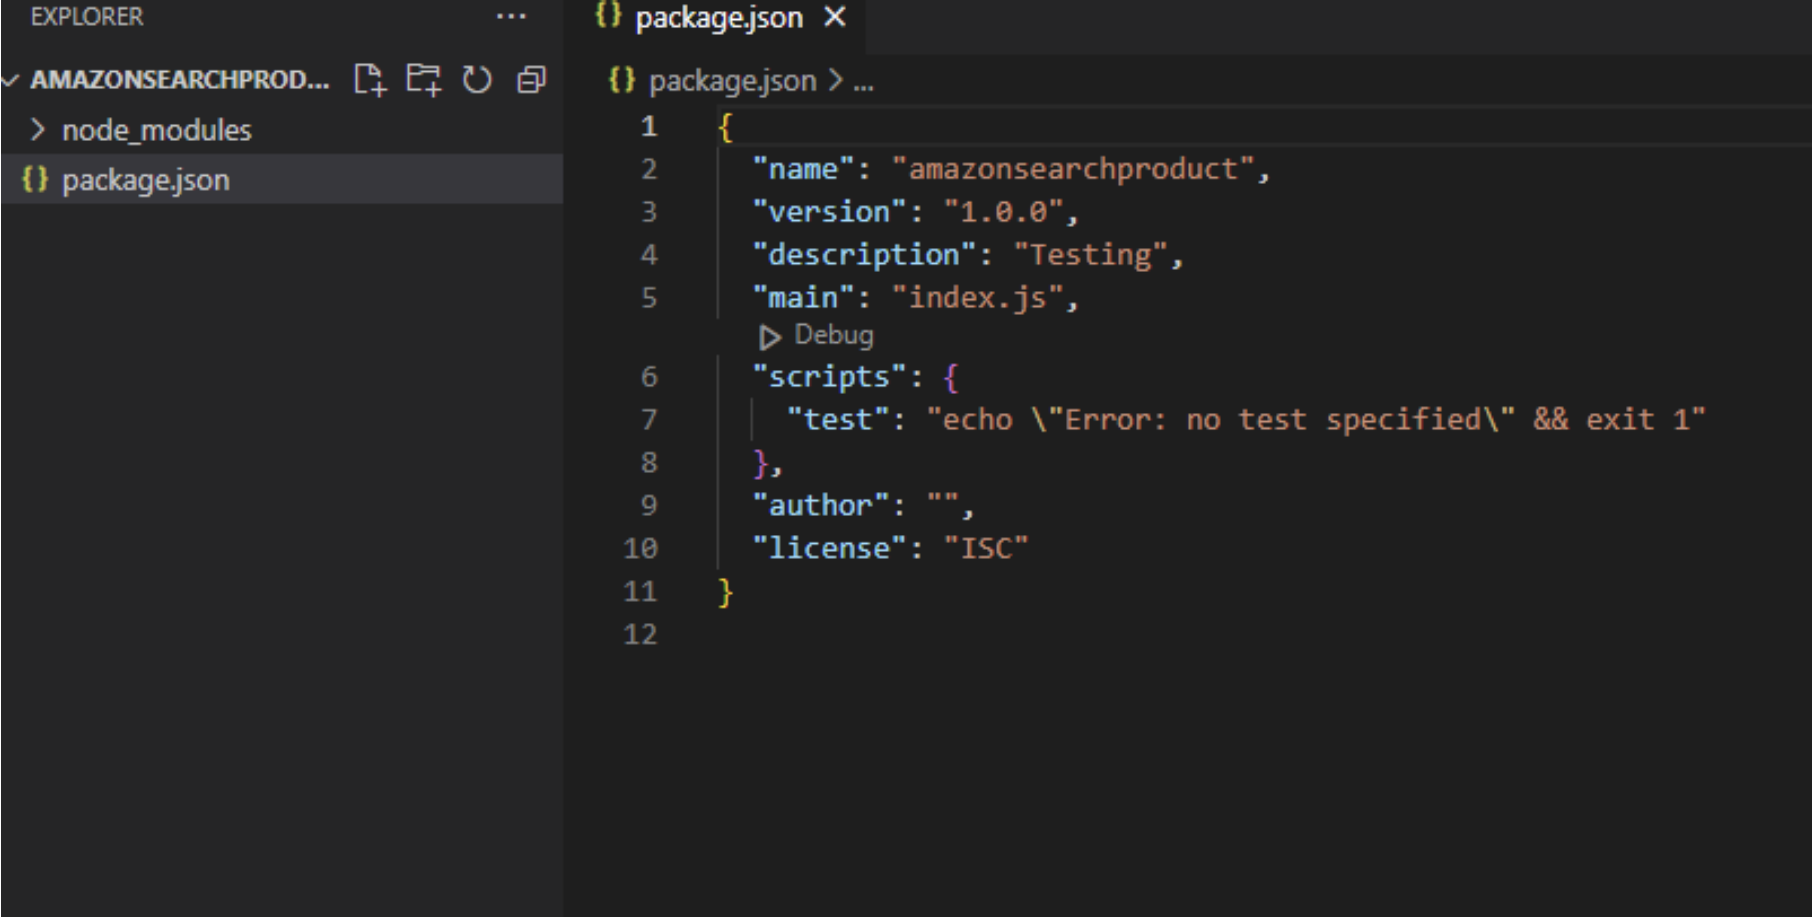Open Explorer's more actions ellipsis menu

point(511,16)
